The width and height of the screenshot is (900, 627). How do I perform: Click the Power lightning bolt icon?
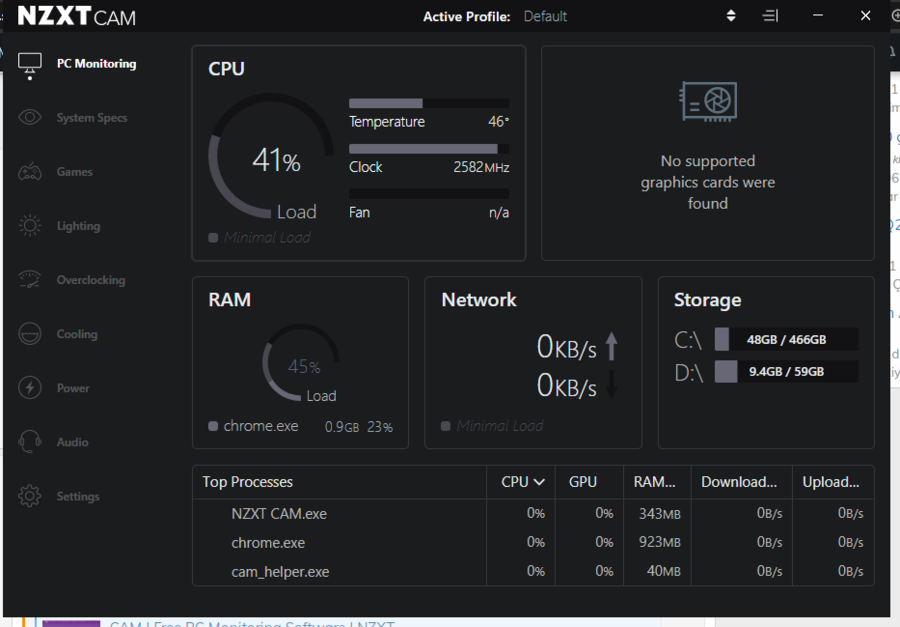[x=30, y=388]
